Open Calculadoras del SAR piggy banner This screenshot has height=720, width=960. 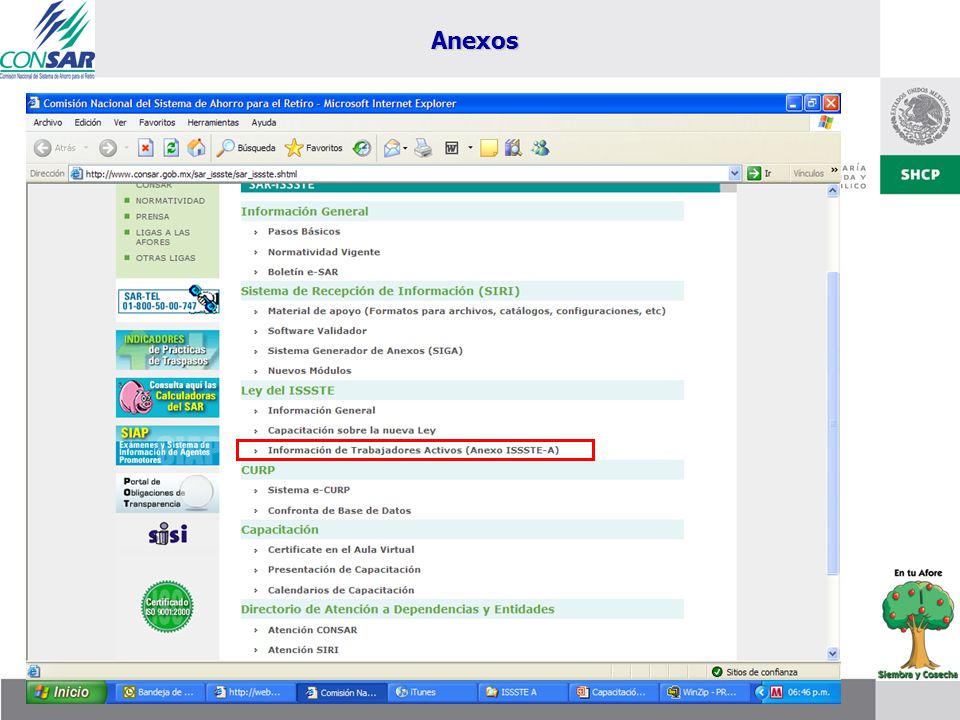point(168,397)
